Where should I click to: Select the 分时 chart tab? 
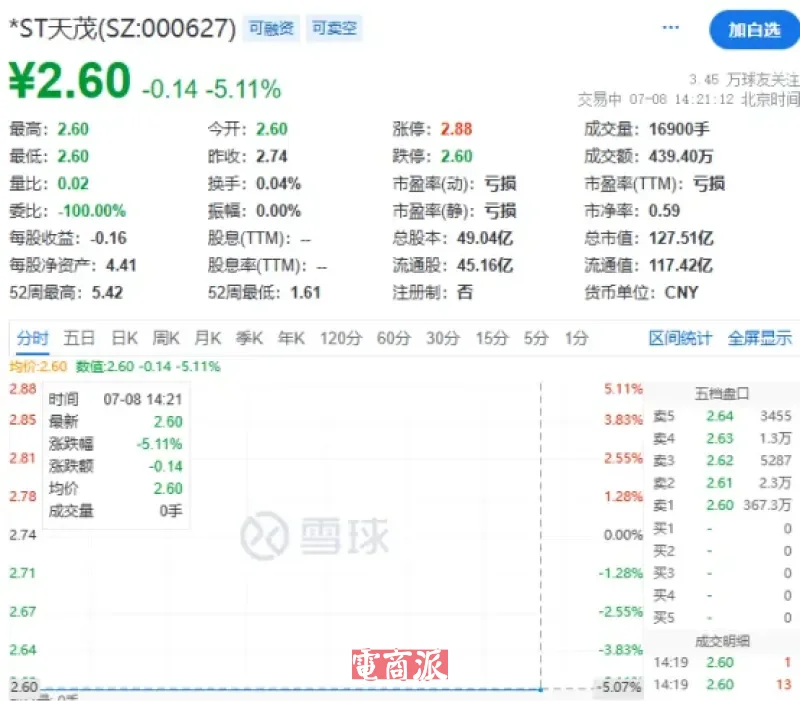[33, 338]
